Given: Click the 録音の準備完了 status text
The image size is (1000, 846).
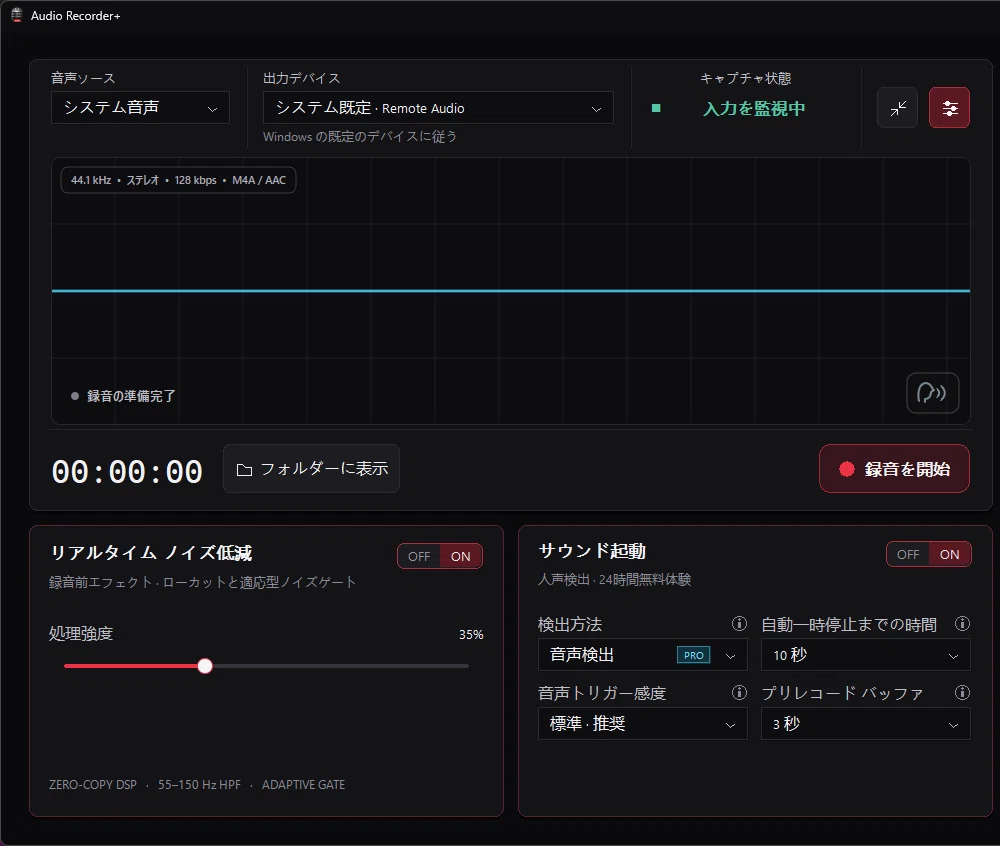Looking at the screenshot, I should (131, 396).
